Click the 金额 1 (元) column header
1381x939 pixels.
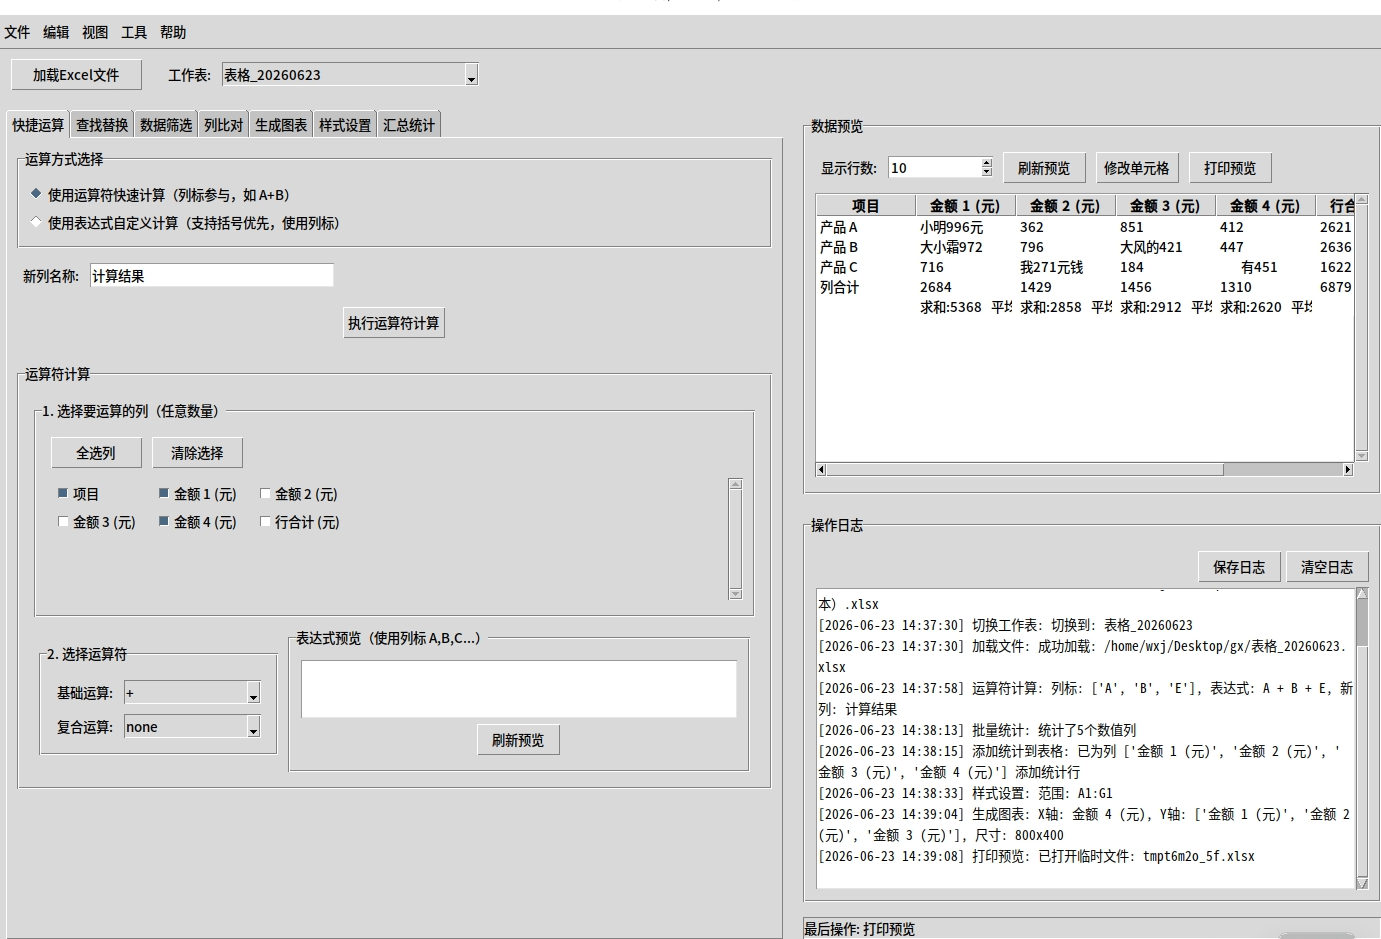click(965, 206)
